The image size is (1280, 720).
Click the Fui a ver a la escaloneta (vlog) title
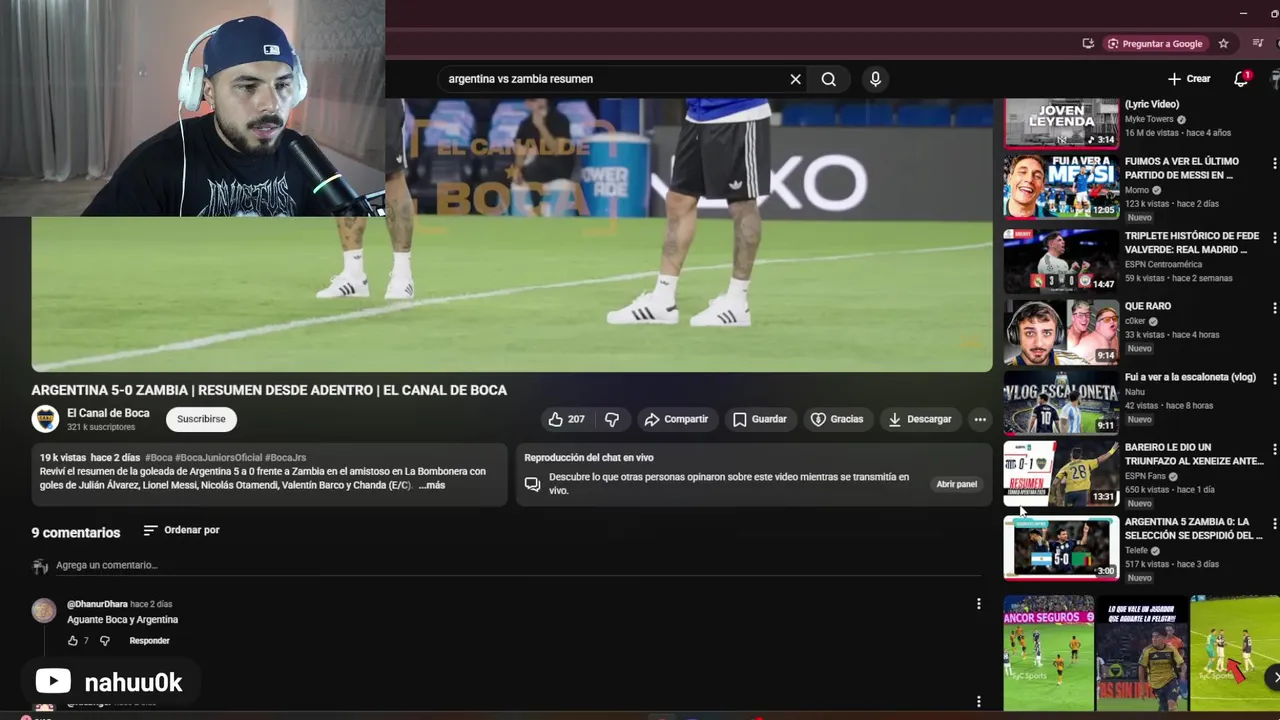1190,377
